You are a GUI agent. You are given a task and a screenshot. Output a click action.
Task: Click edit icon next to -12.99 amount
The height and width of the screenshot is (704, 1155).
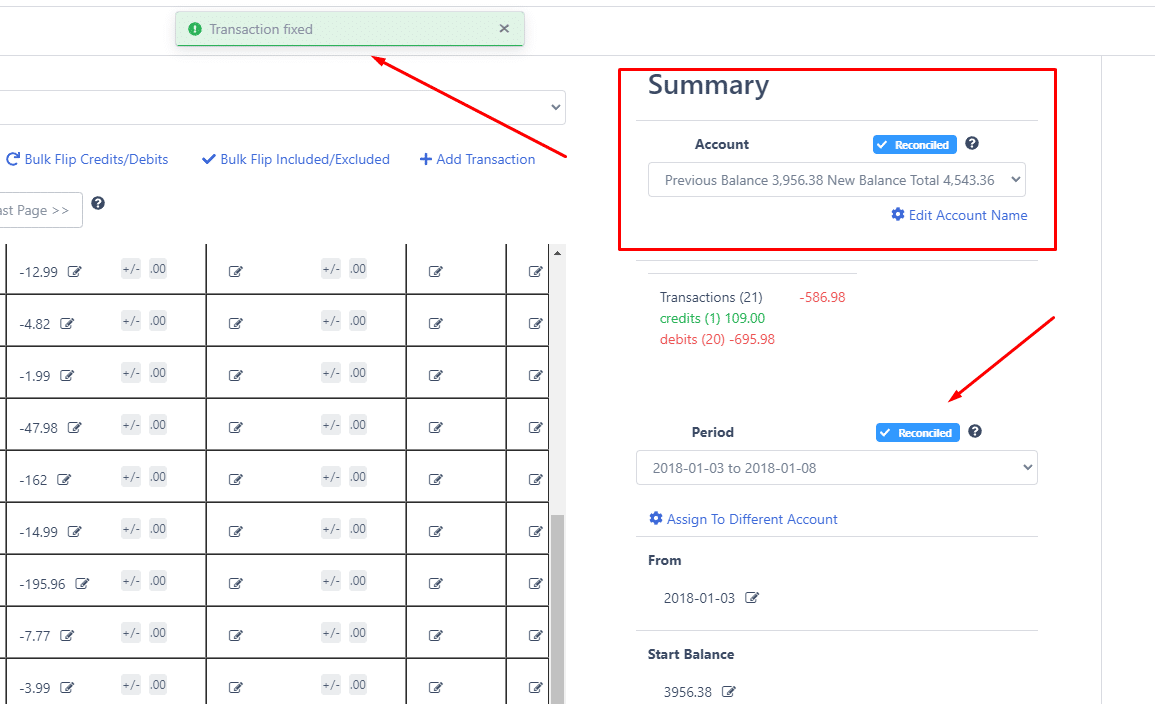pos(75,271)
